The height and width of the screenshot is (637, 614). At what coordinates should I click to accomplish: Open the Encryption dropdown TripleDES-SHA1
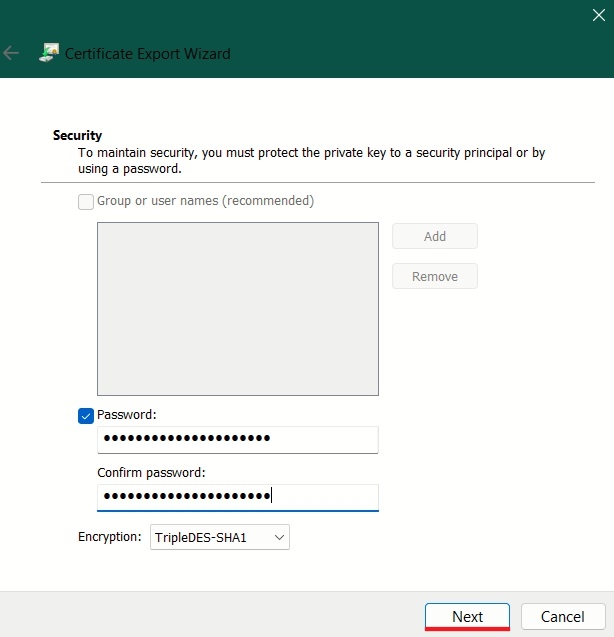[x=220, y=537]
